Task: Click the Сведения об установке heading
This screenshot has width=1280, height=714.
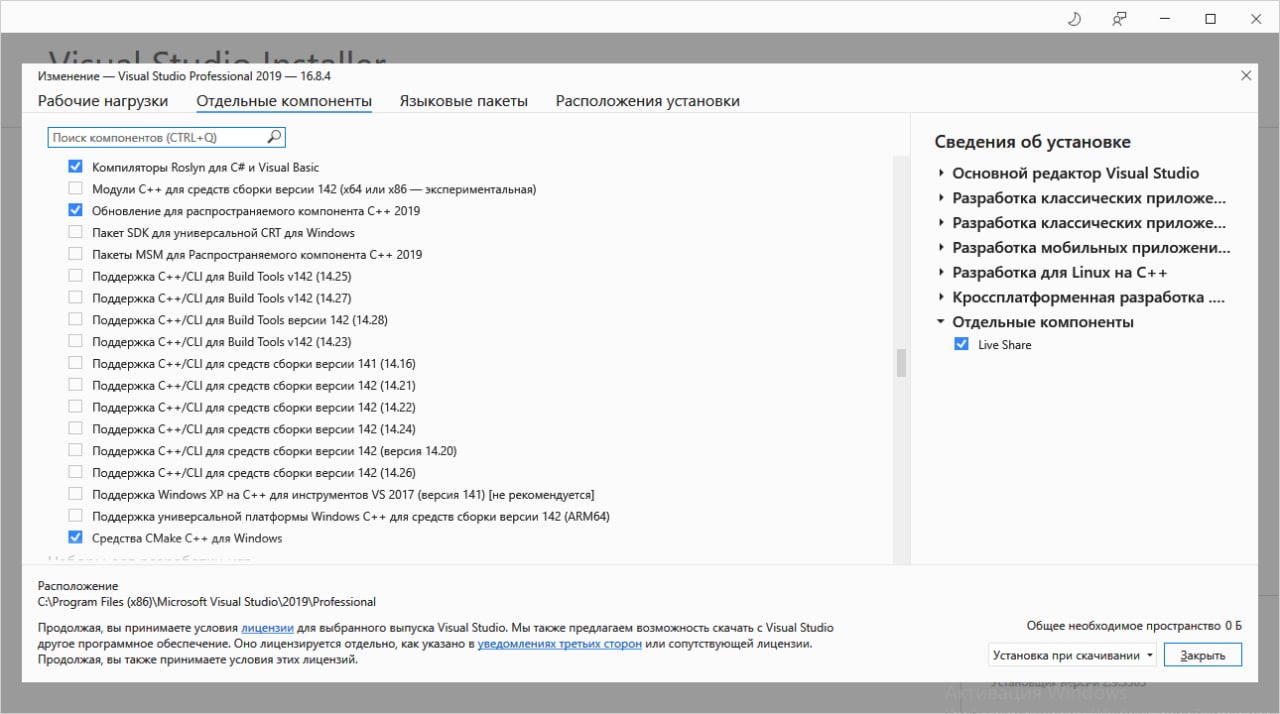Action: pyautogui.click(x=1033, y=142)
